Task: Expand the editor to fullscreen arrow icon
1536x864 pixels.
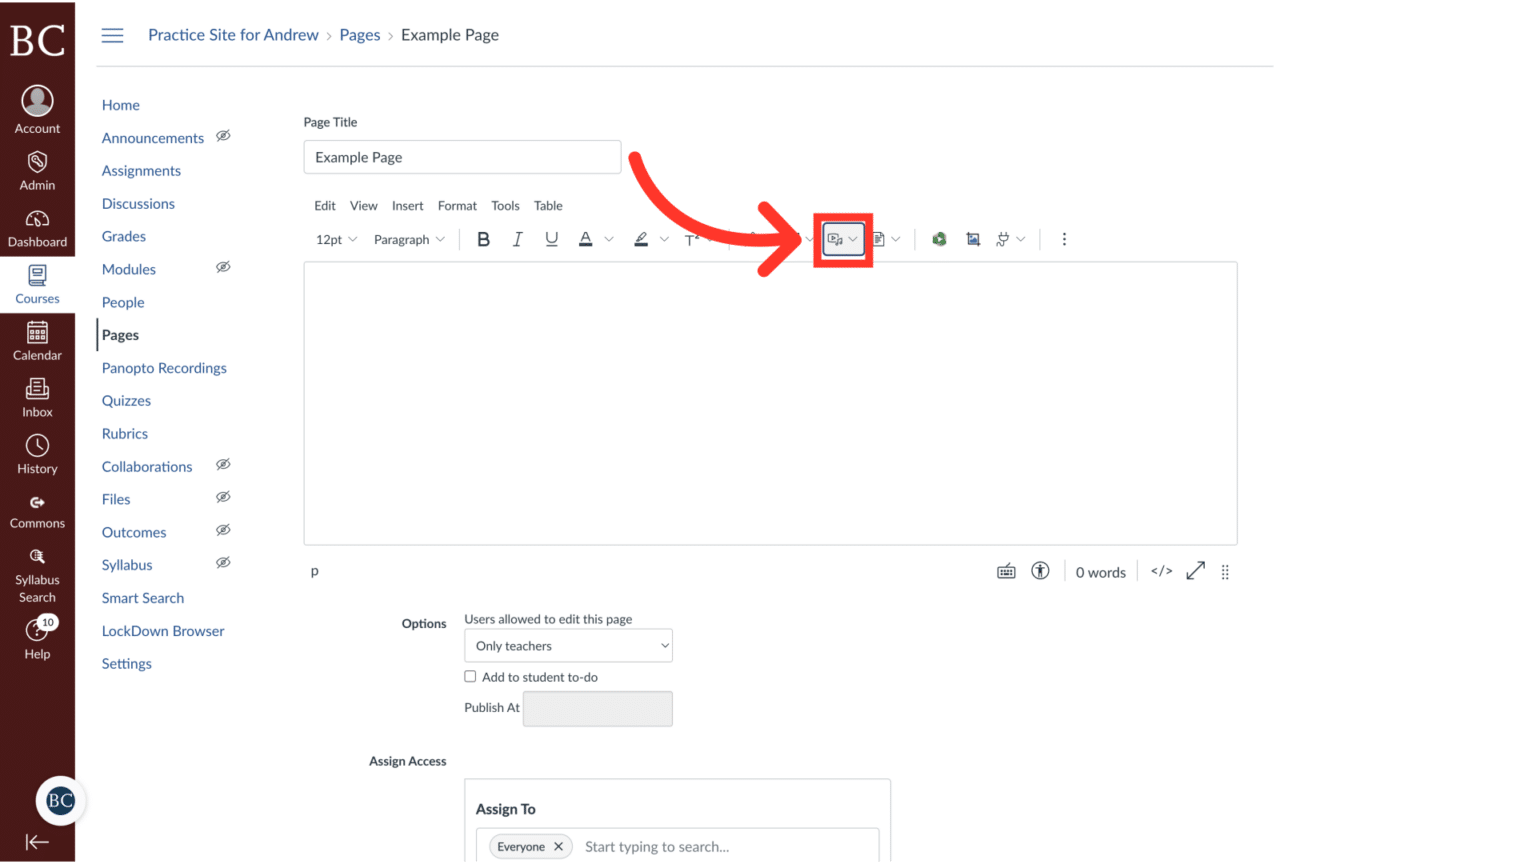Action: tap(1195, 571)
